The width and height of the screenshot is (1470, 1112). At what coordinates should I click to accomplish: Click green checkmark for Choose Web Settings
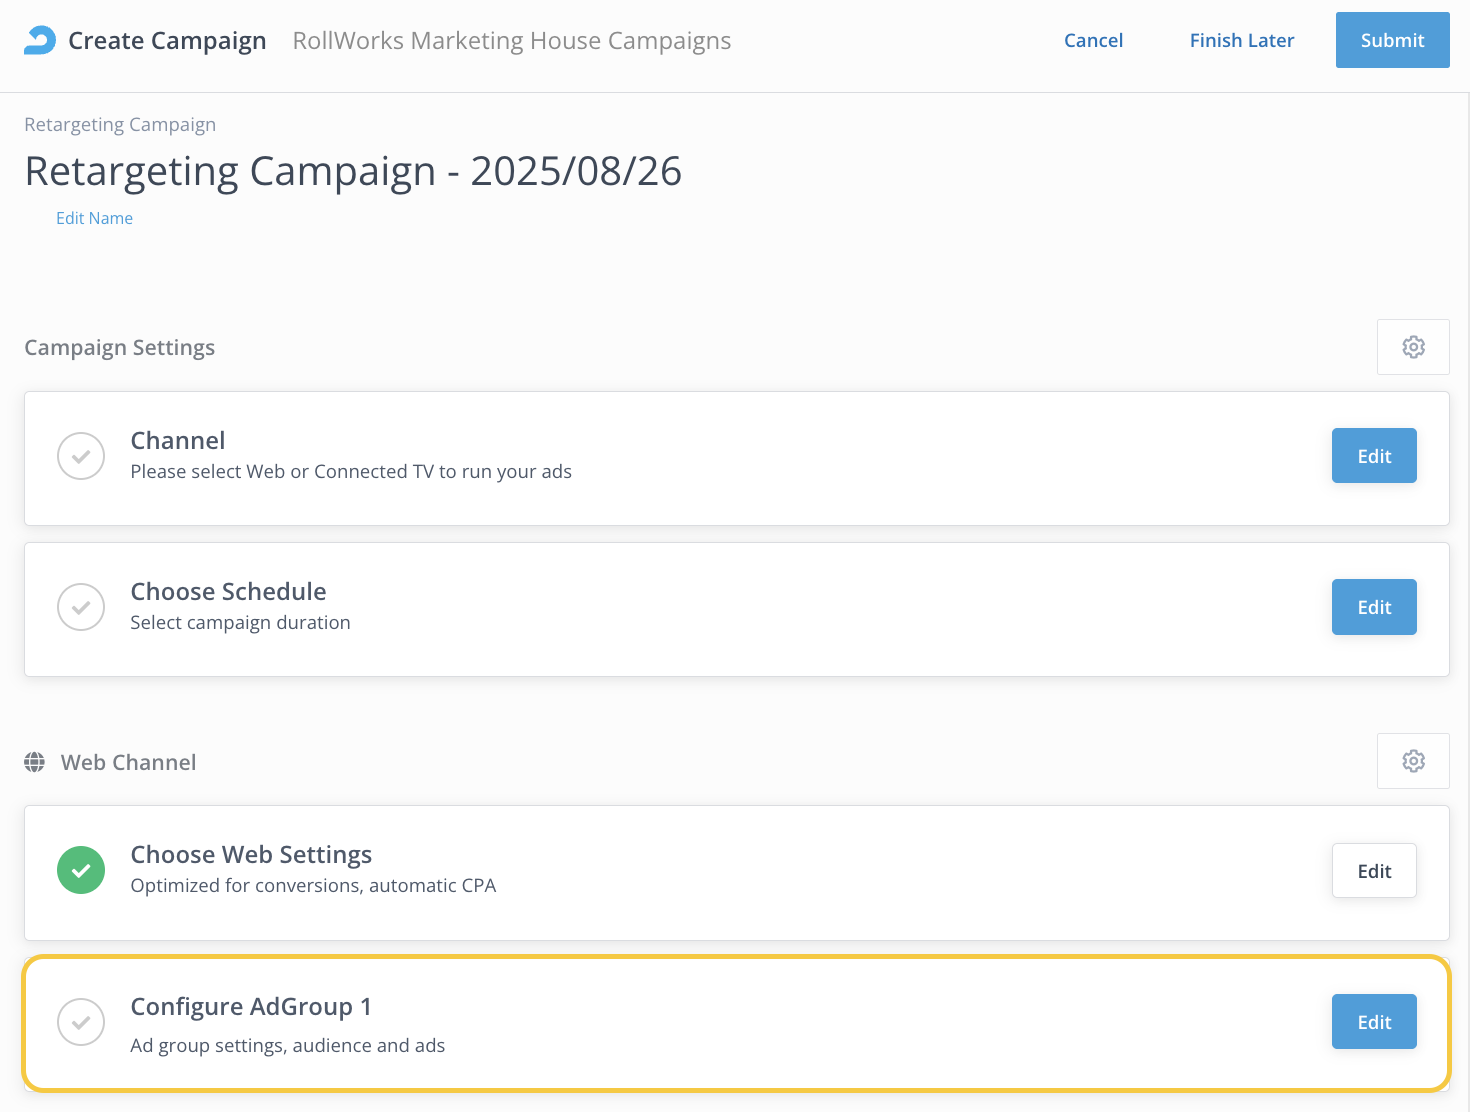(81, 870)
